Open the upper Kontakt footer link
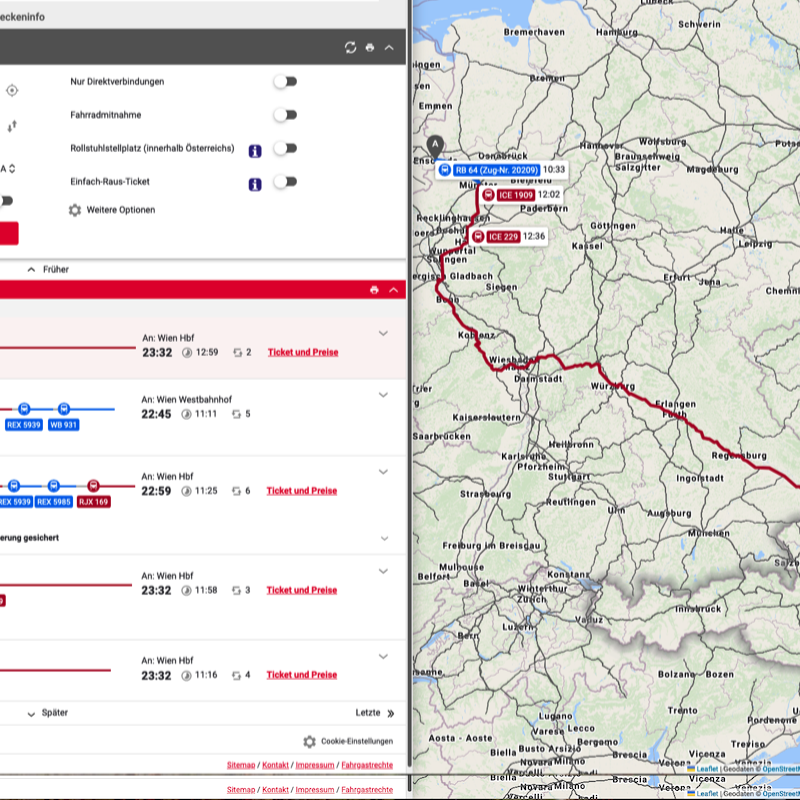Image resolution: width=800 pixels, height=800 pixels. point(276,765)
